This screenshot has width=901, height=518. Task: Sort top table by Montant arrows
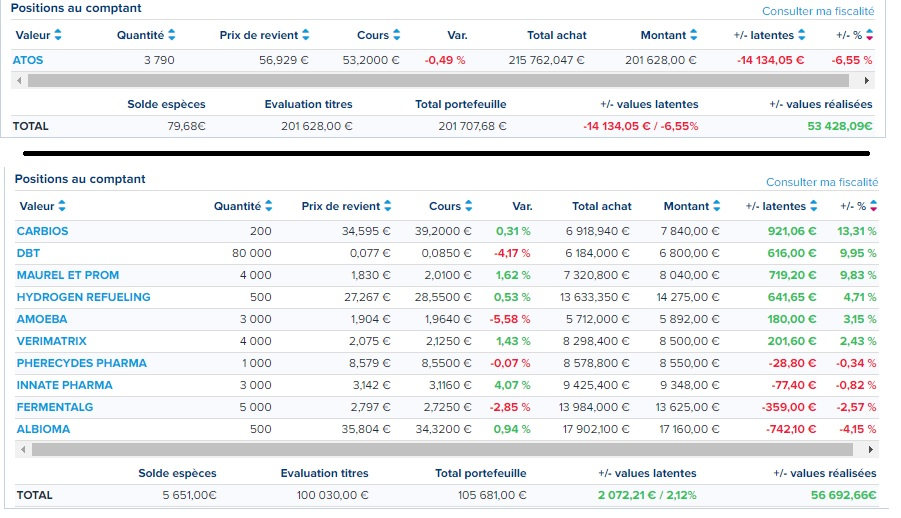click(694, 35)
